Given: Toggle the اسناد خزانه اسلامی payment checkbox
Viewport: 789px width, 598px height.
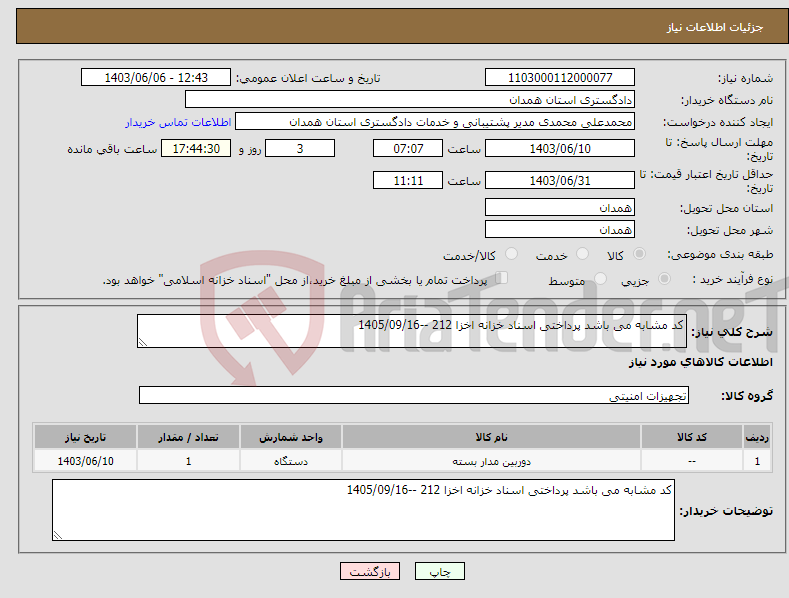Looking at the screenshot, I should tap(502, 278).
